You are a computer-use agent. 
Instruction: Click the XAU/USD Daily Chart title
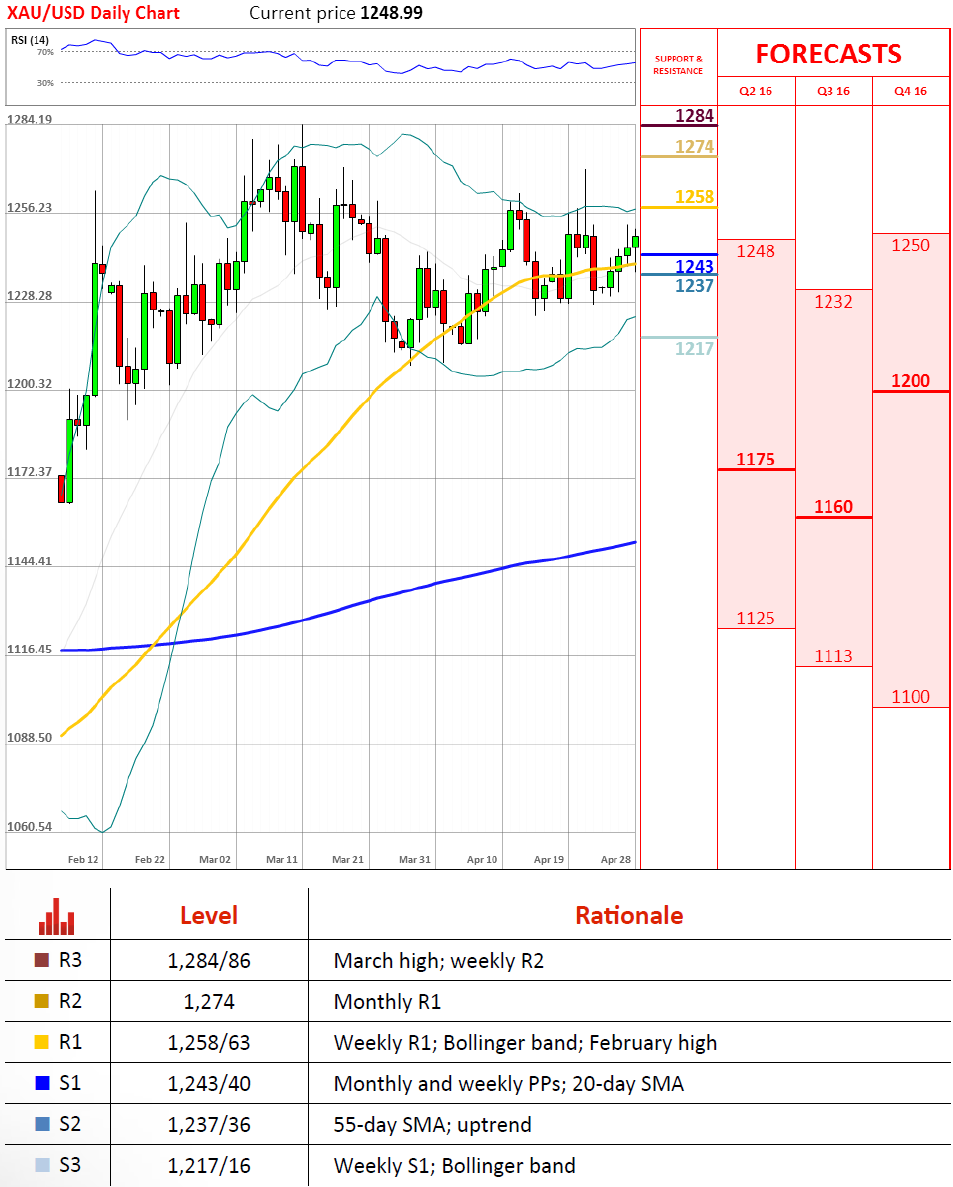pos(93,13)
